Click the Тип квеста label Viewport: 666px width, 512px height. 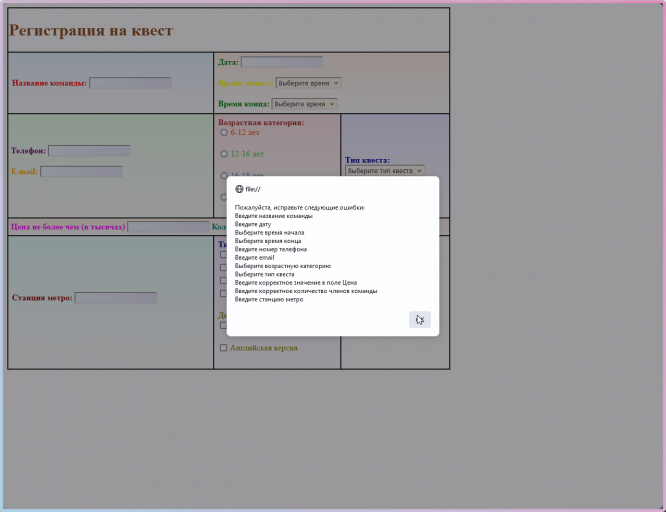point(367,160)
